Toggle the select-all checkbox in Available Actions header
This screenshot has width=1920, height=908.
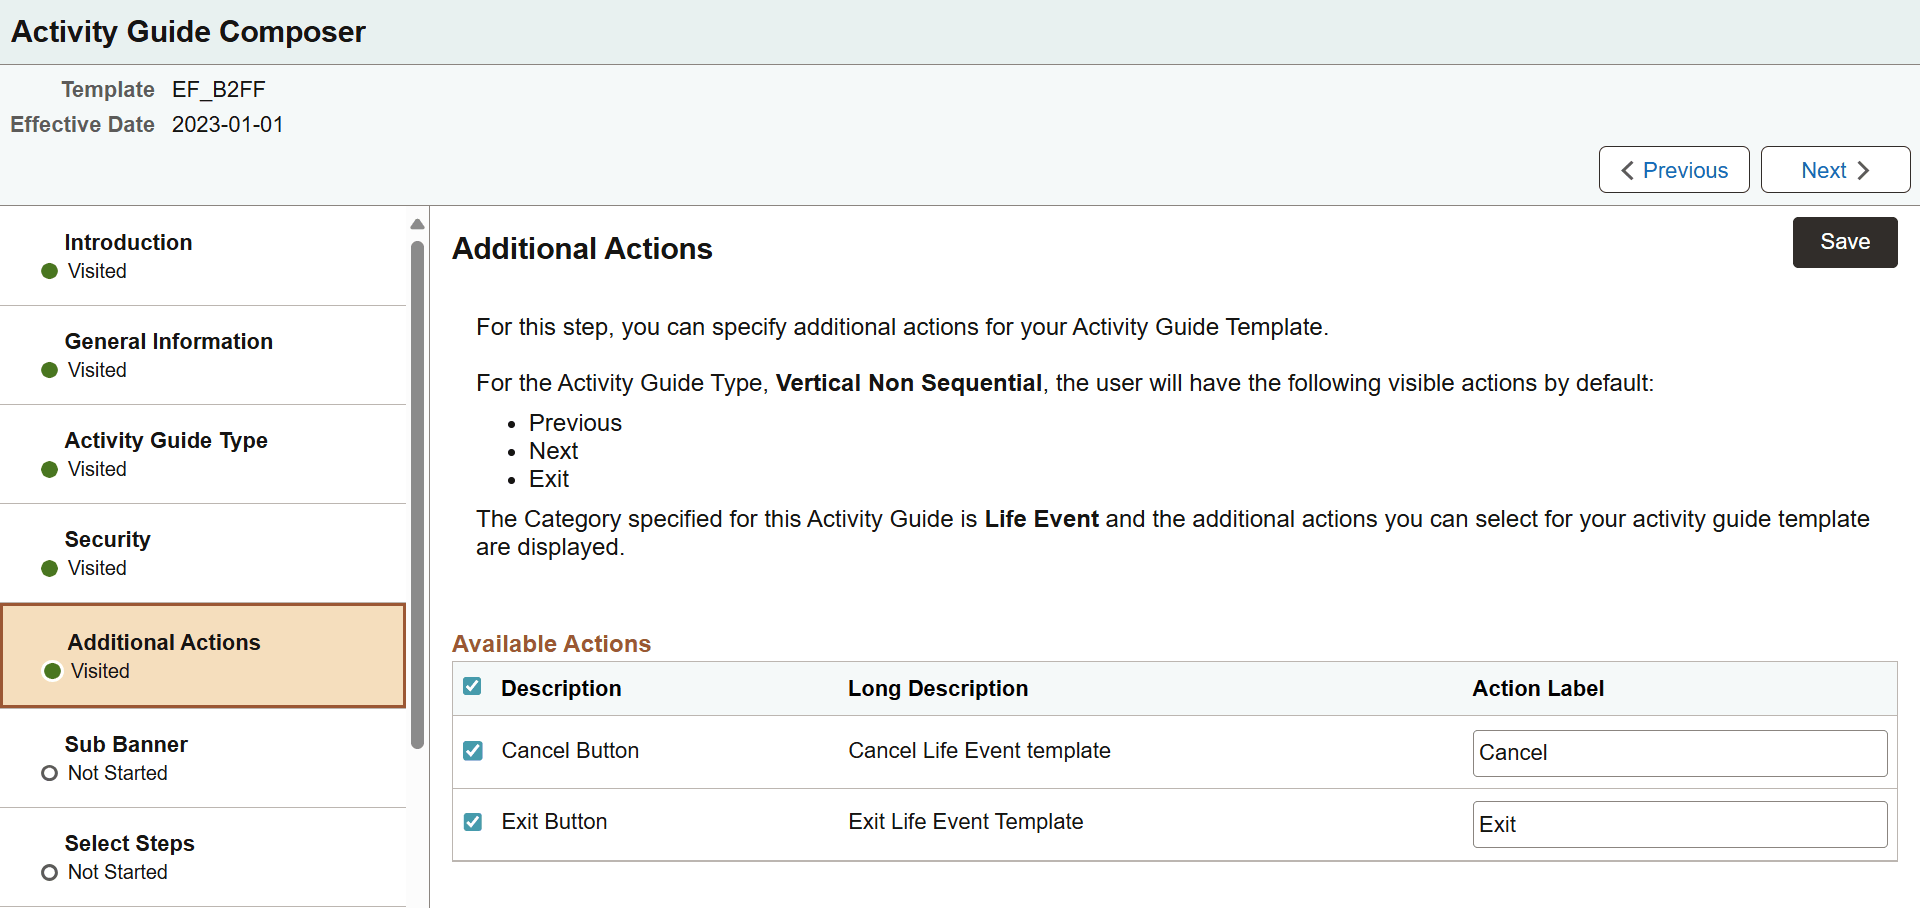(472, 686)
